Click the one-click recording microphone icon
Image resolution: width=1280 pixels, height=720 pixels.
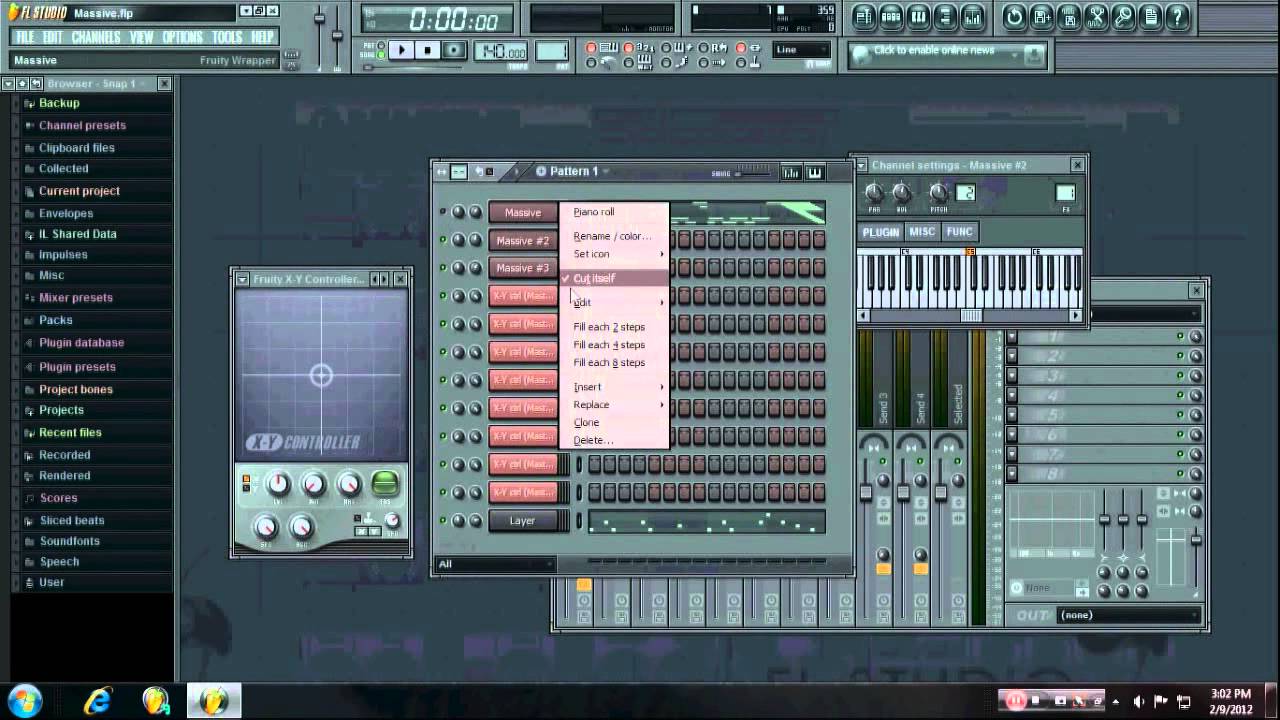1123,17
